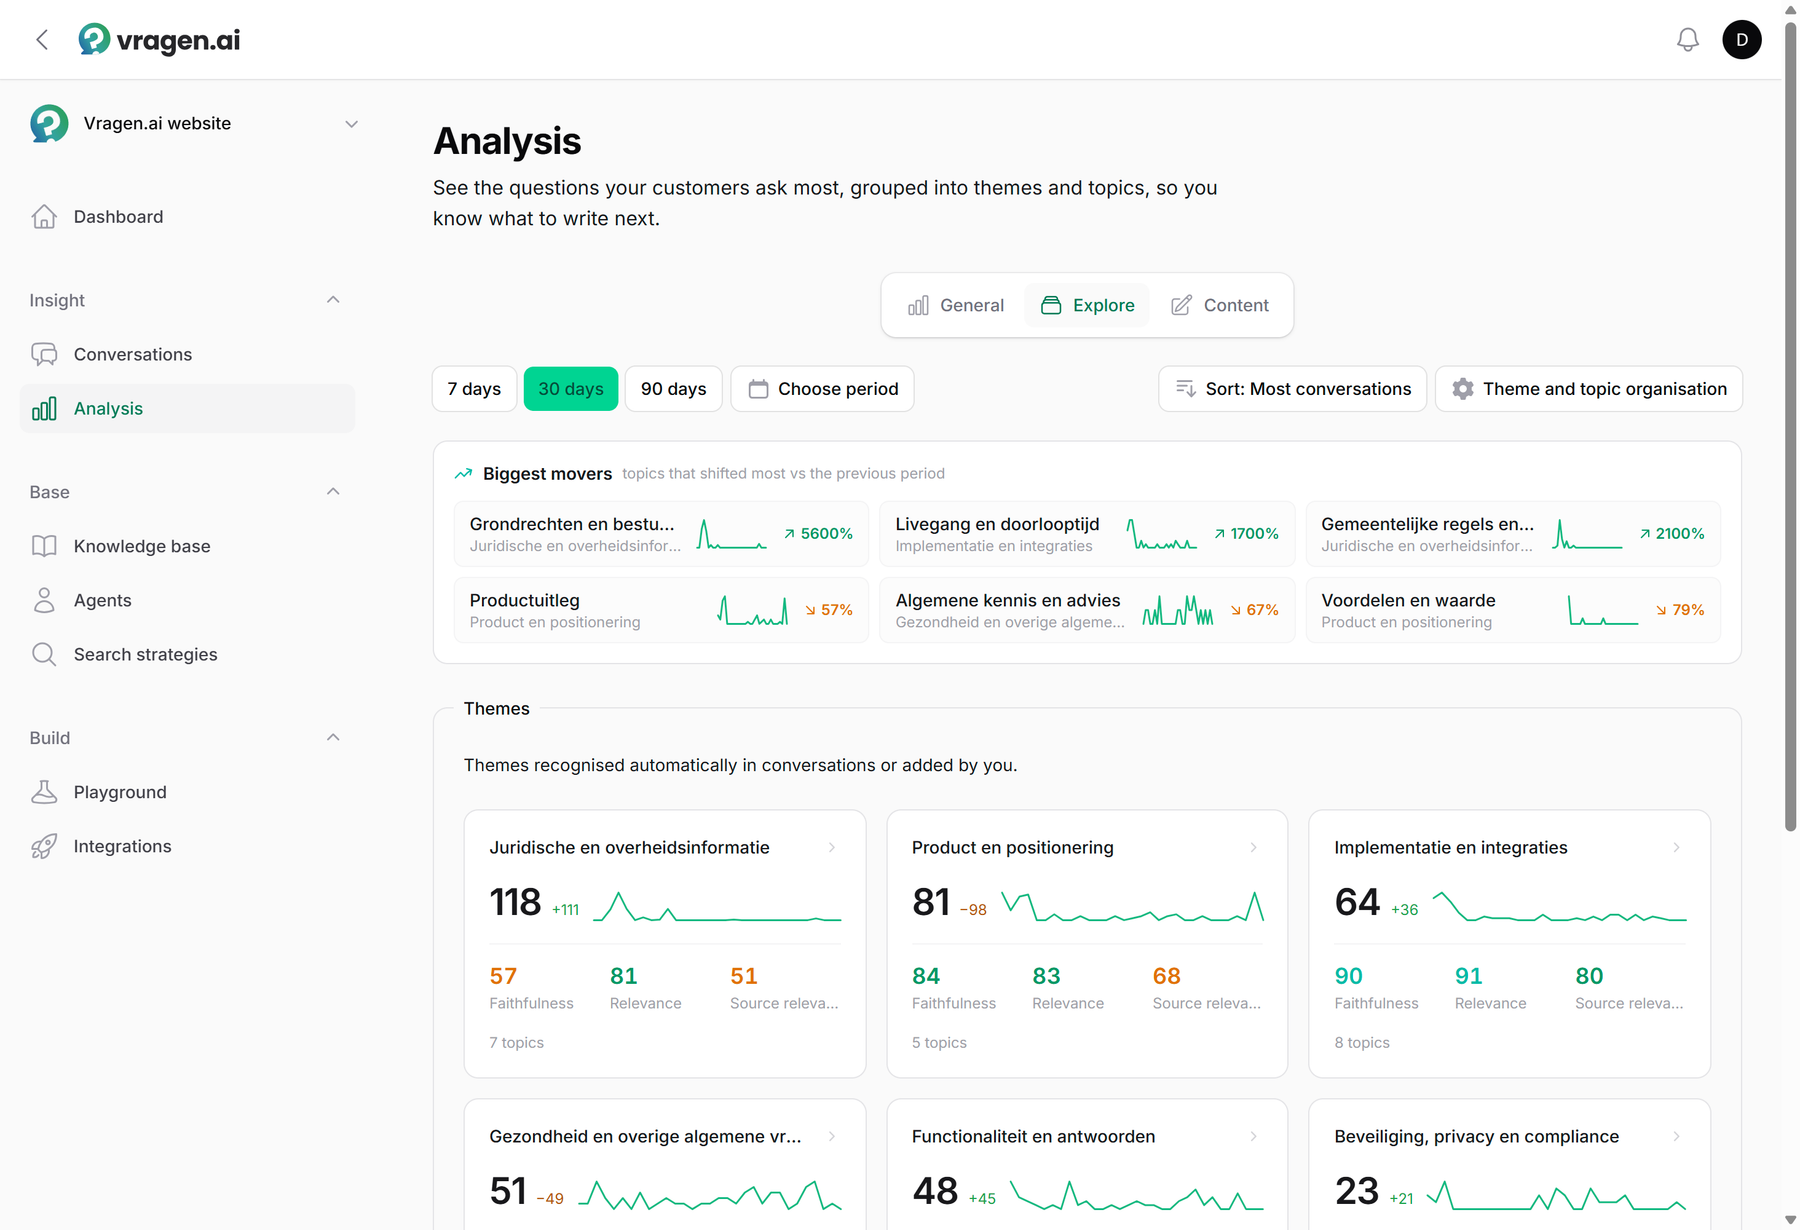Screen dimensions: 1800x1230
Task: Open Algemene kennis en advies mover card
Action: (1087, 610)
